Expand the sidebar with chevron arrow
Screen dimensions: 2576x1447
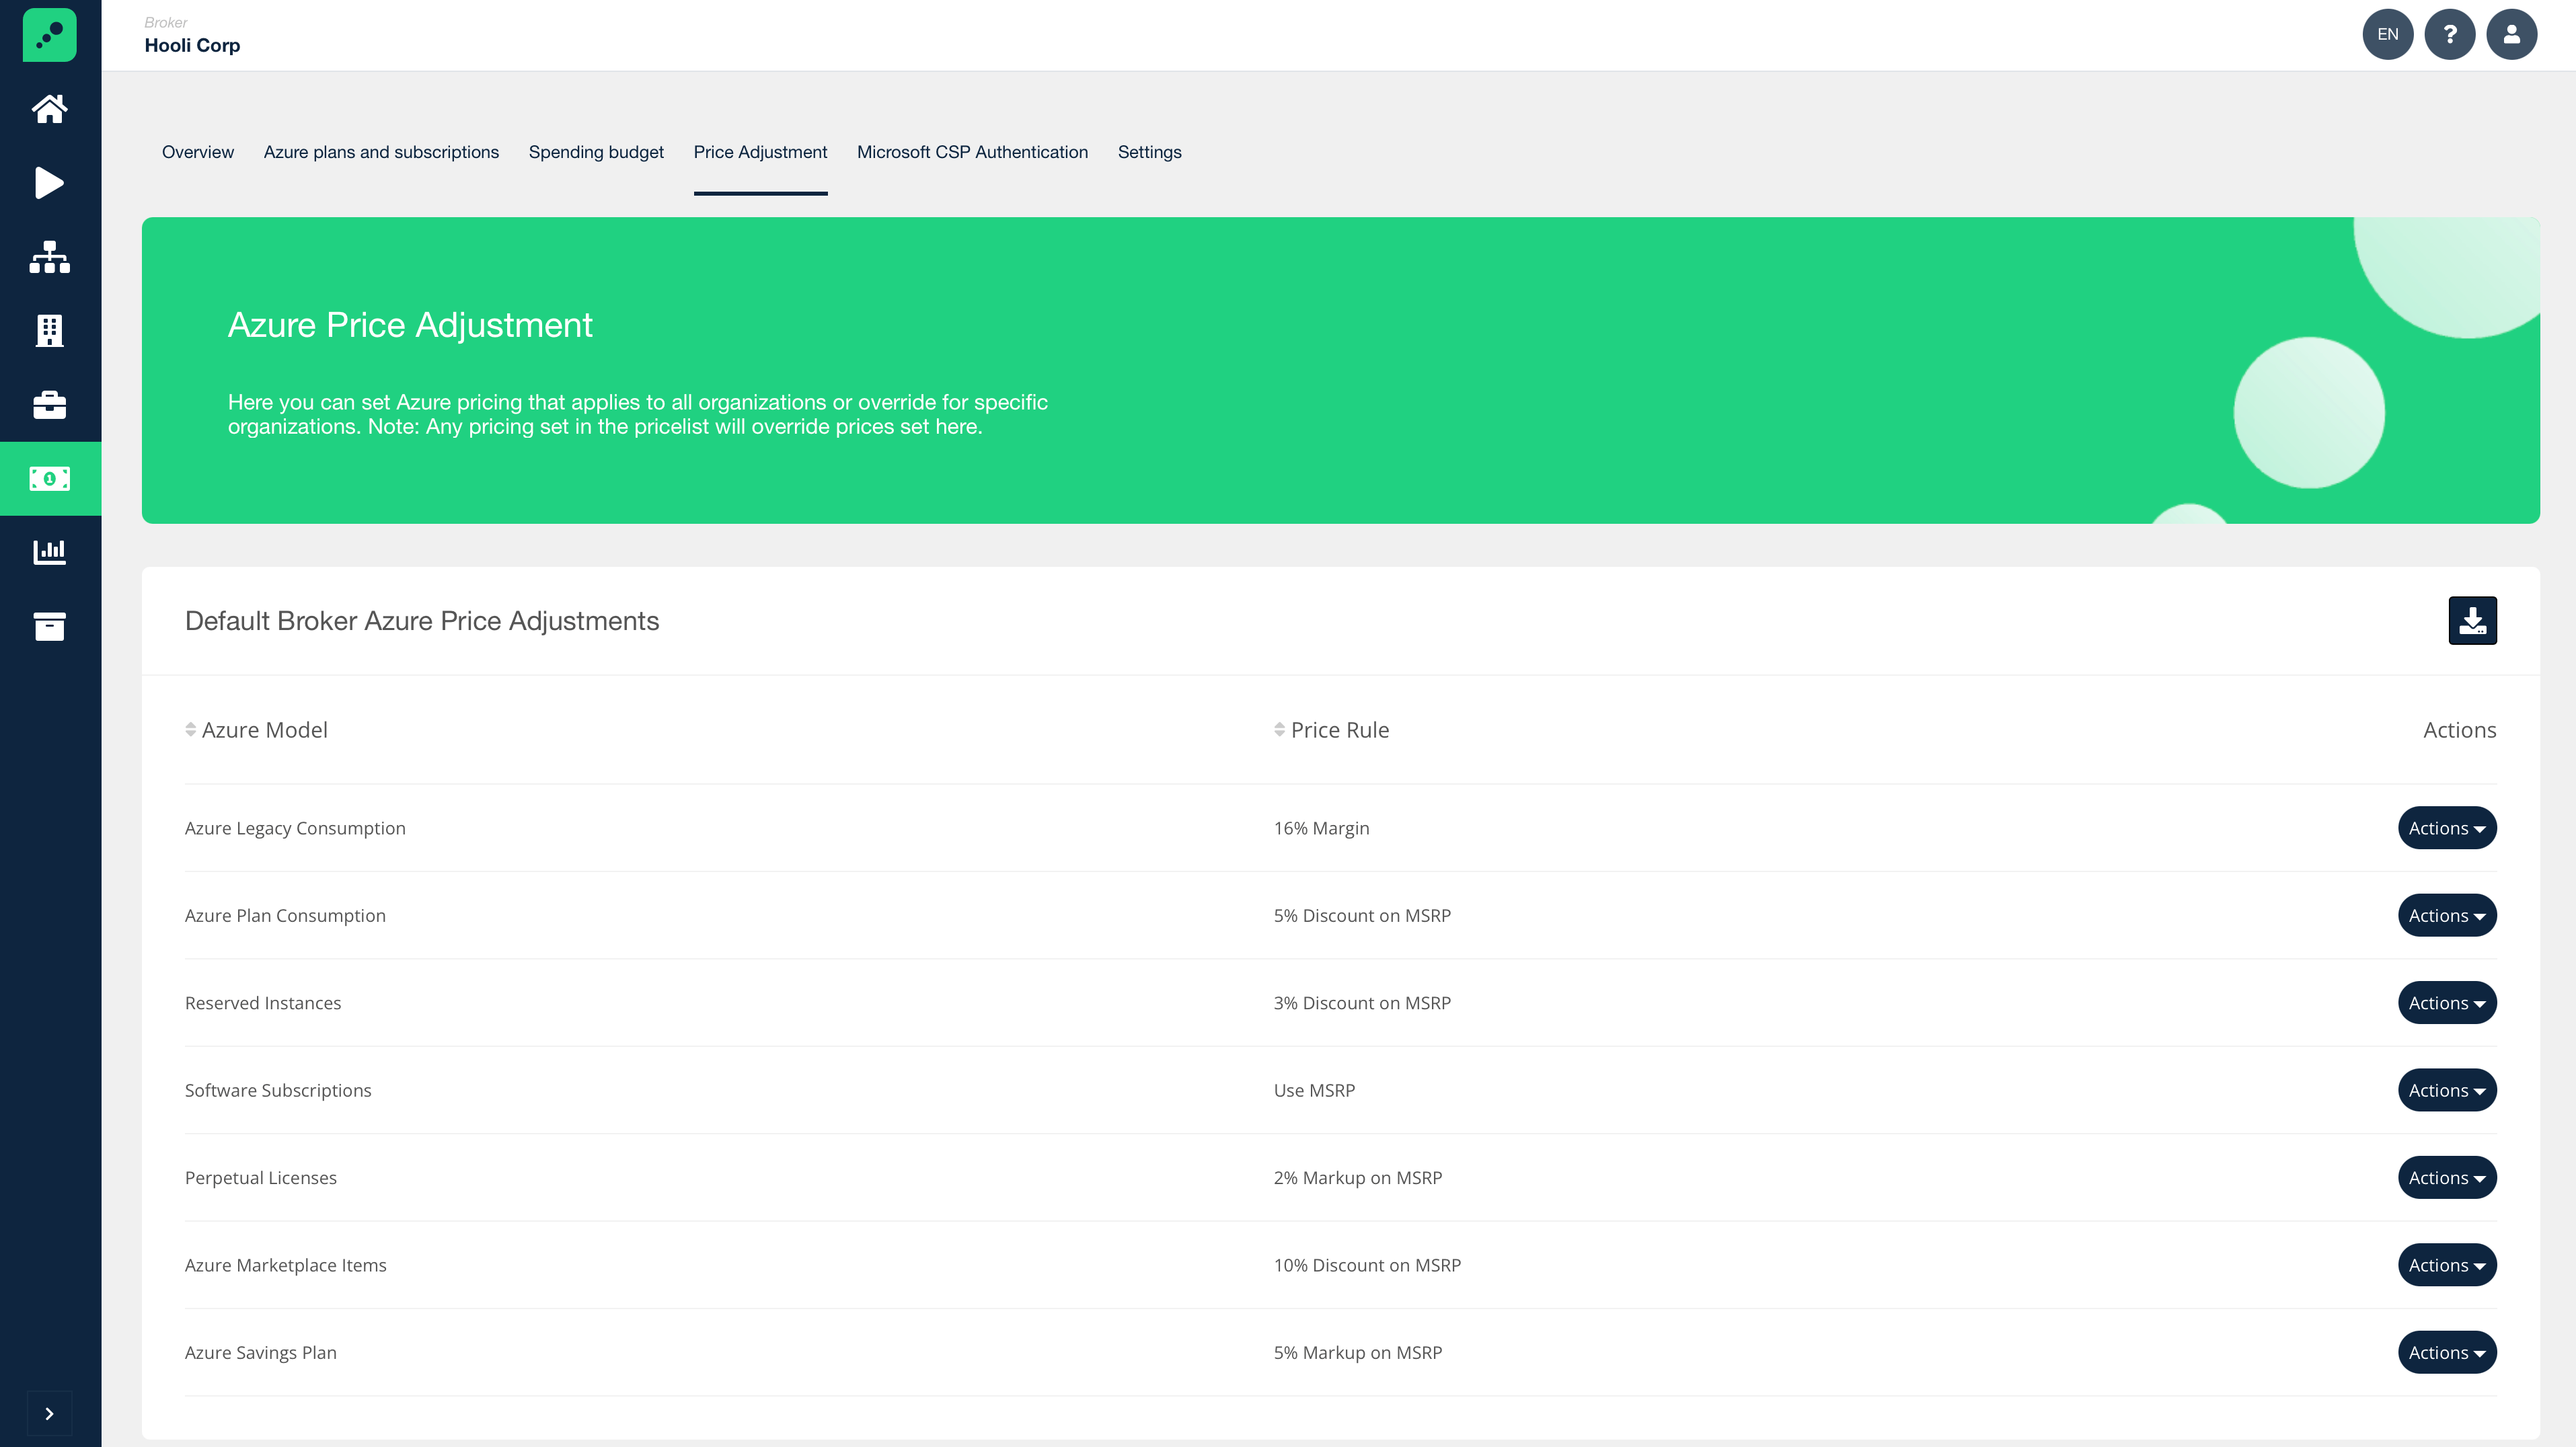tap(50, 1414)
